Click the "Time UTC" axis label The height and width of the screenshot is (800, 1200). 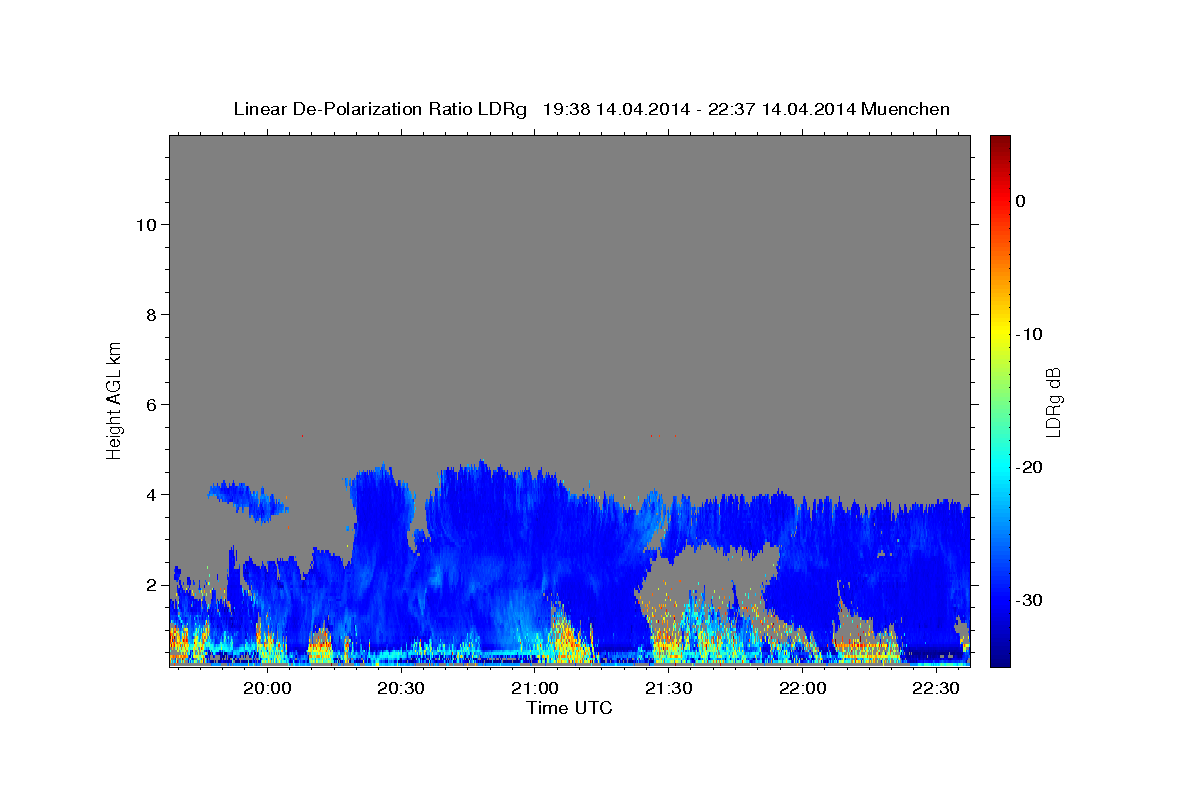pos(569,708)
